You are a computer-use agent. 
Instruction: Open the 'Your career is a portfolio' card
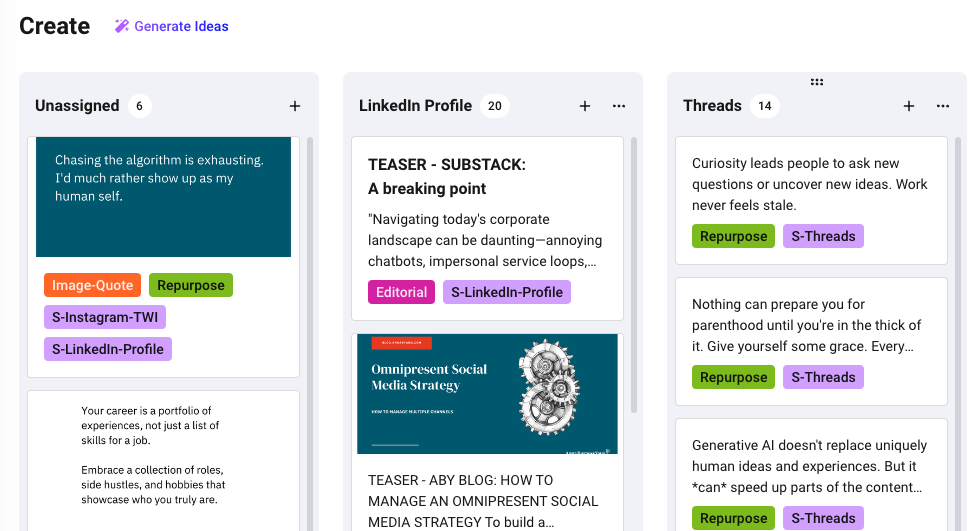point(163,455)
